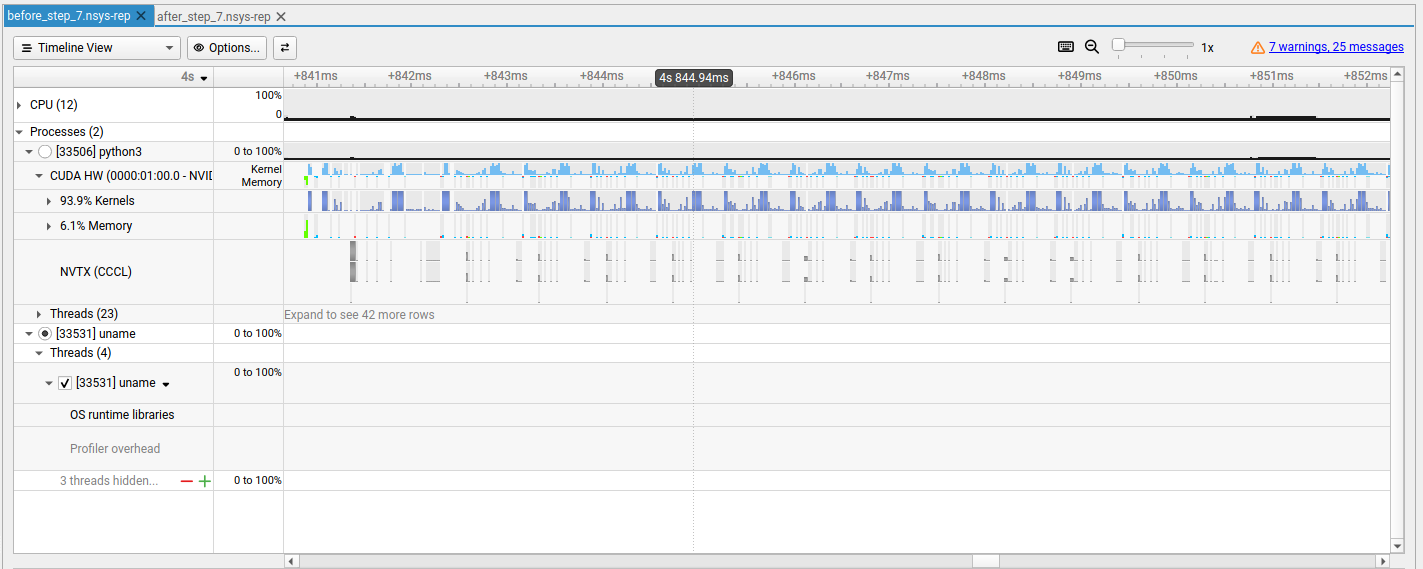Expand the 93.9% Kernels row

(49, 201)
